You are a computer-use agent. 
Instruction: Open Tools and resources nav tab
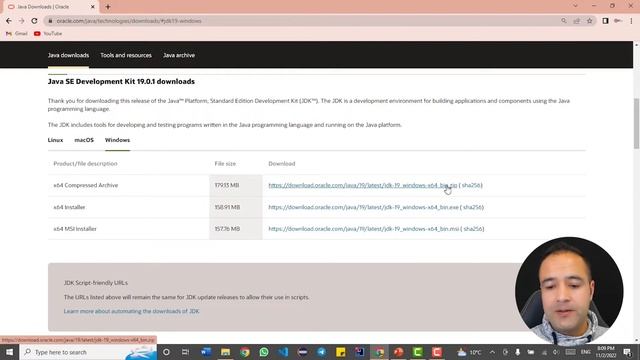pos(126,55)
